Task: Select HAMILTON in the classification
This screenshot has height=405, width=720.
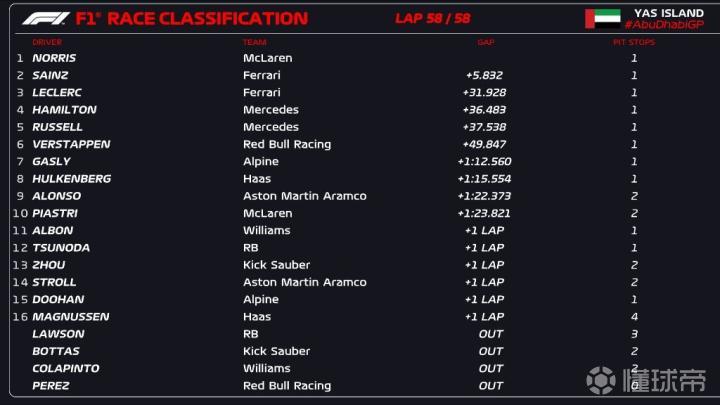Action: coord(64,110)
